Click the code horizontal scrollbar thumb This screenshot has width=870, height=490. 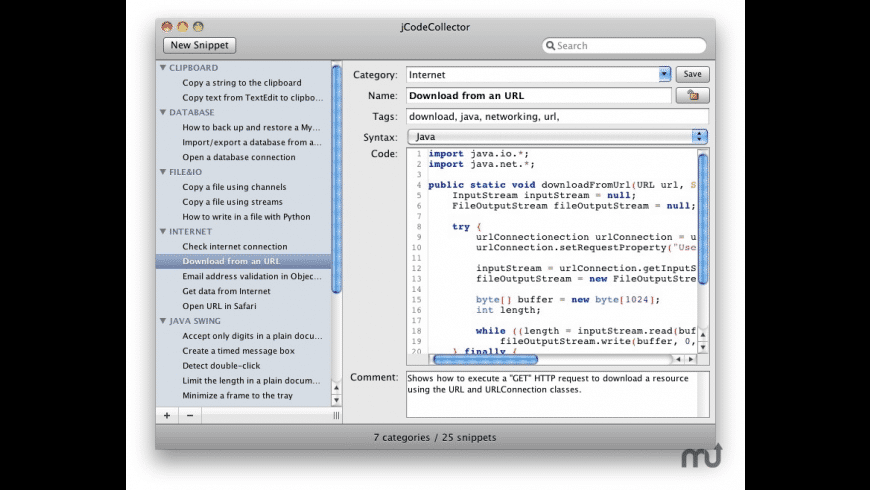[x=485, y=359]
